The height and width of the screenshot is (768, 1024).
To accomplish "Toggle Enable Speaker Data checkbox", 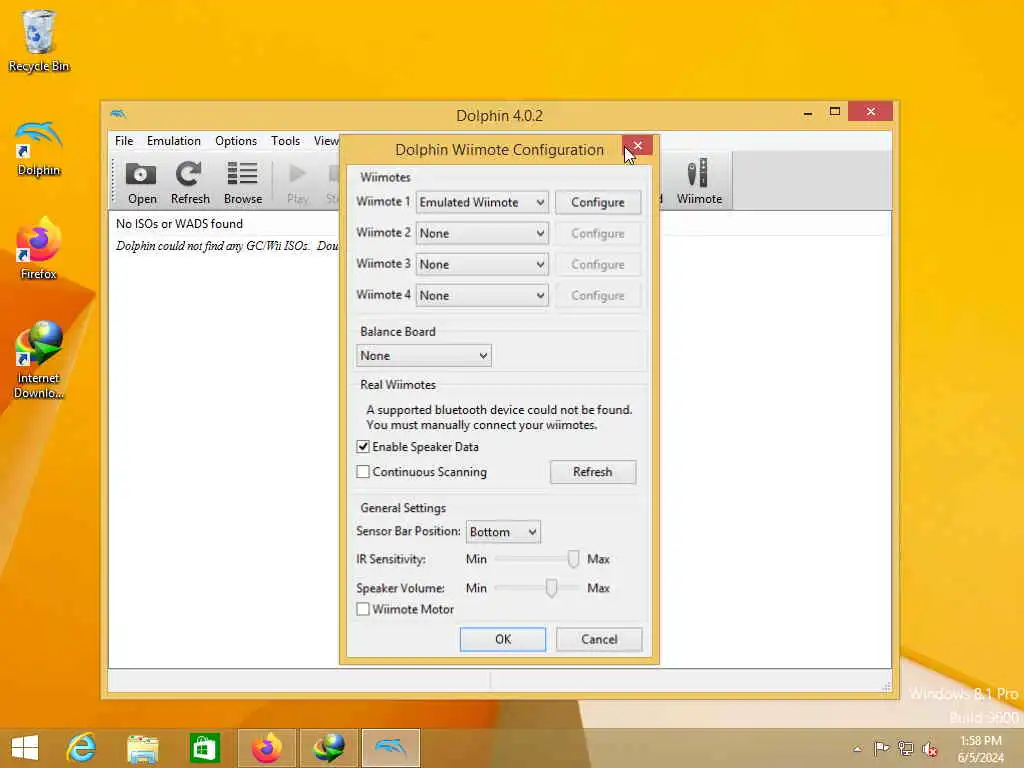I will (x=363, y=447).
